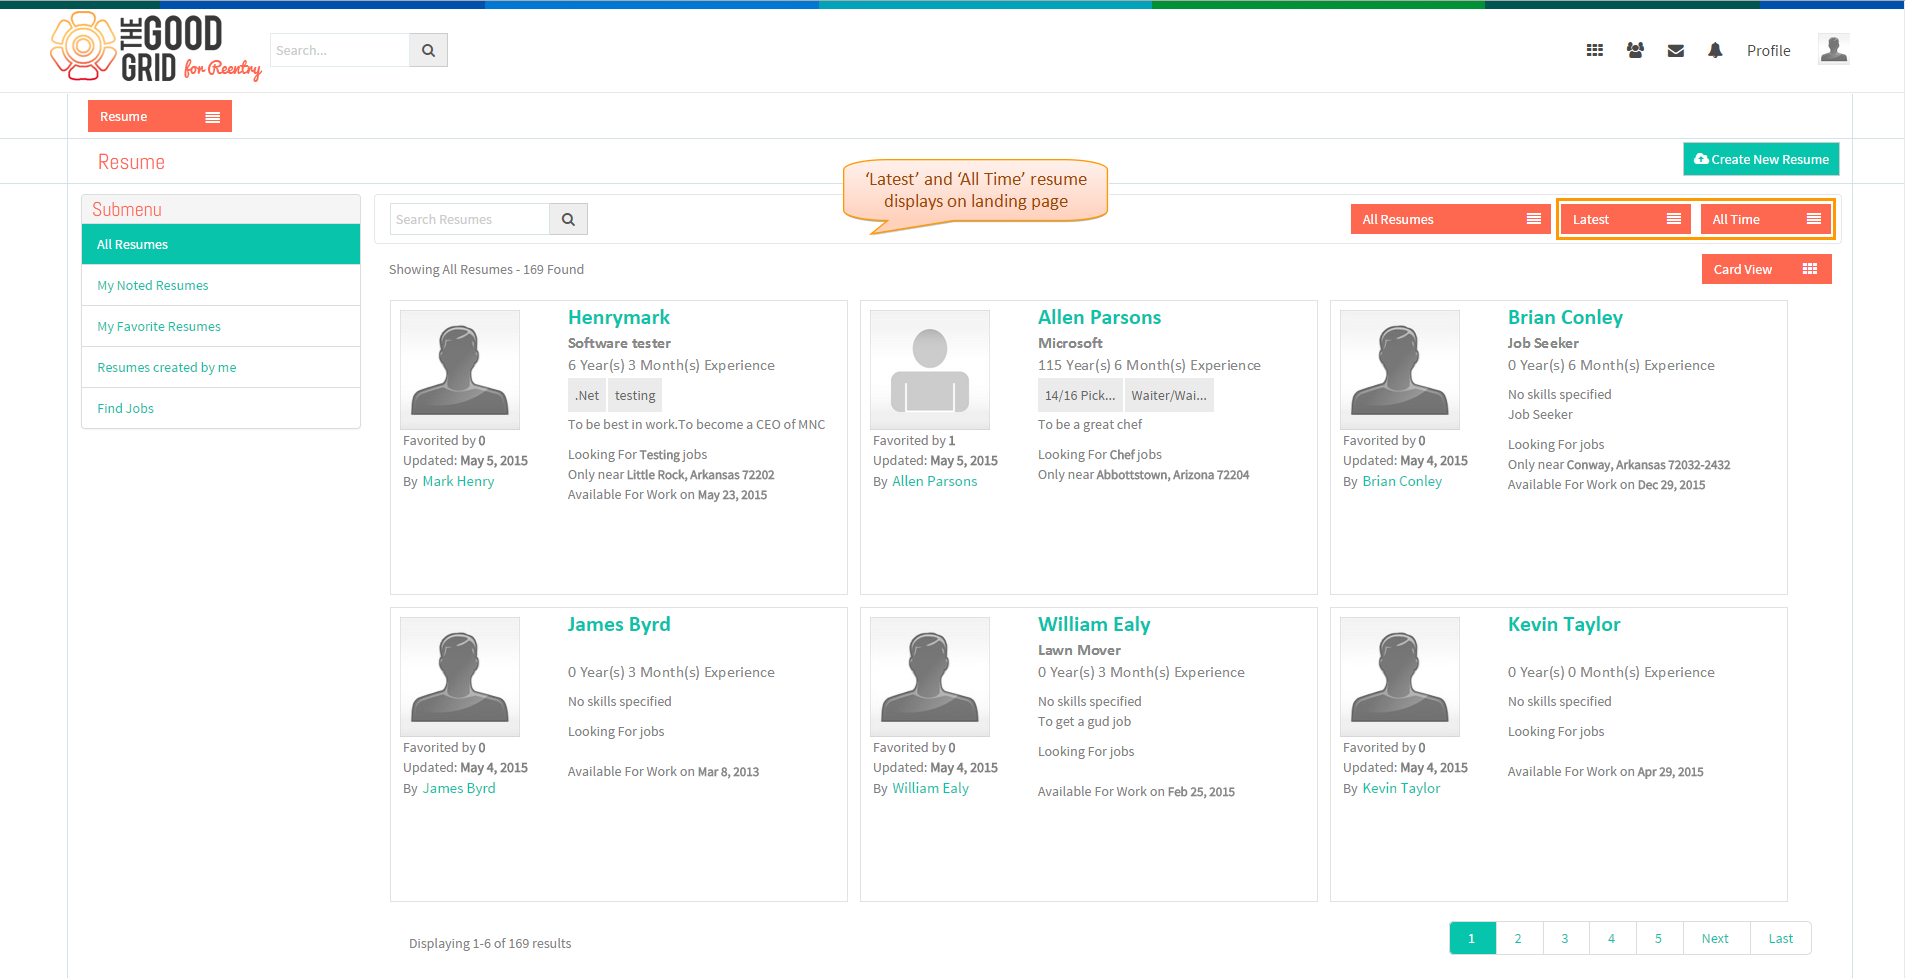Open the notifications bell icon
This screenshot has height=978, width=1905.
click(1715, 50)
